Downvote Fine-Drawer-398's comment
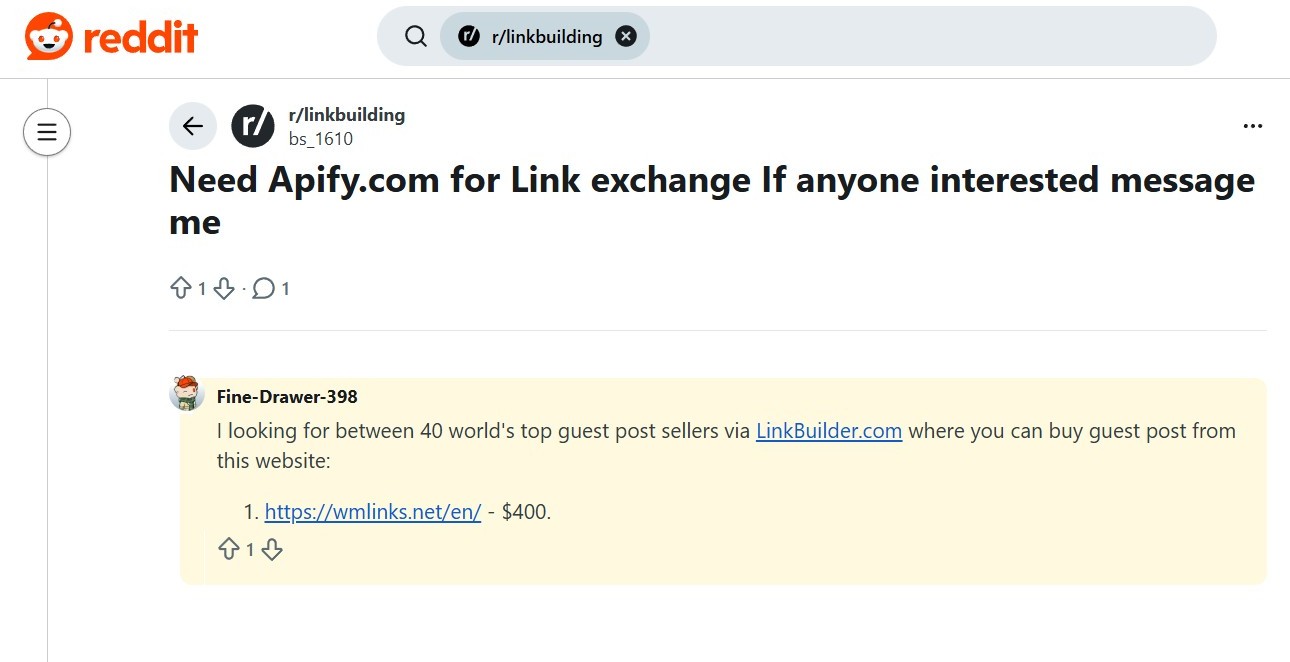 [x=272, y=549]
